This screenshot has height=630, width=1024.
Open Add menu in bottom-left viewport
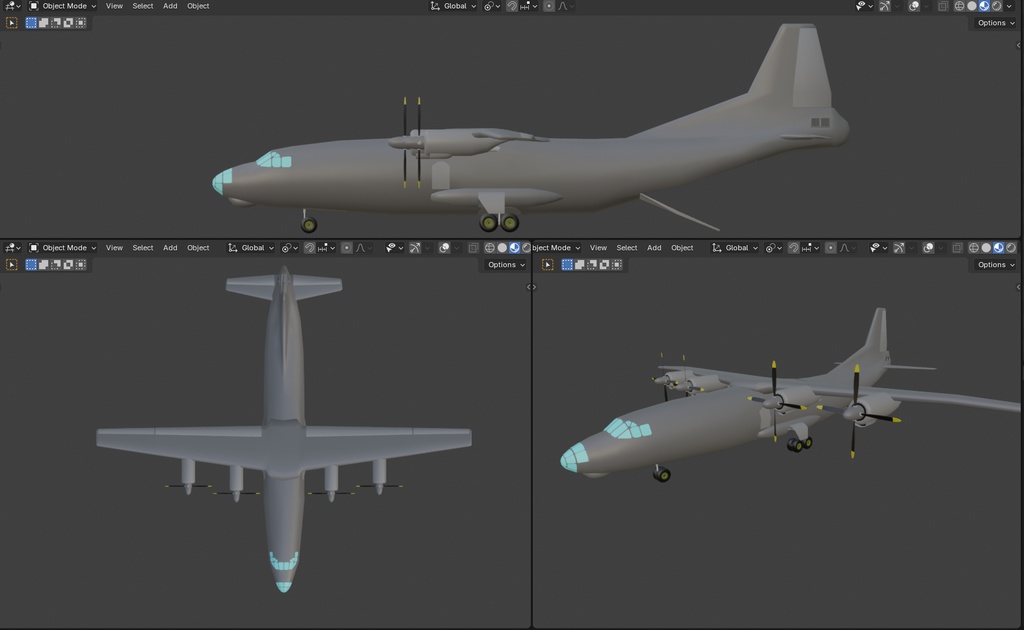(x=170, y=247)
